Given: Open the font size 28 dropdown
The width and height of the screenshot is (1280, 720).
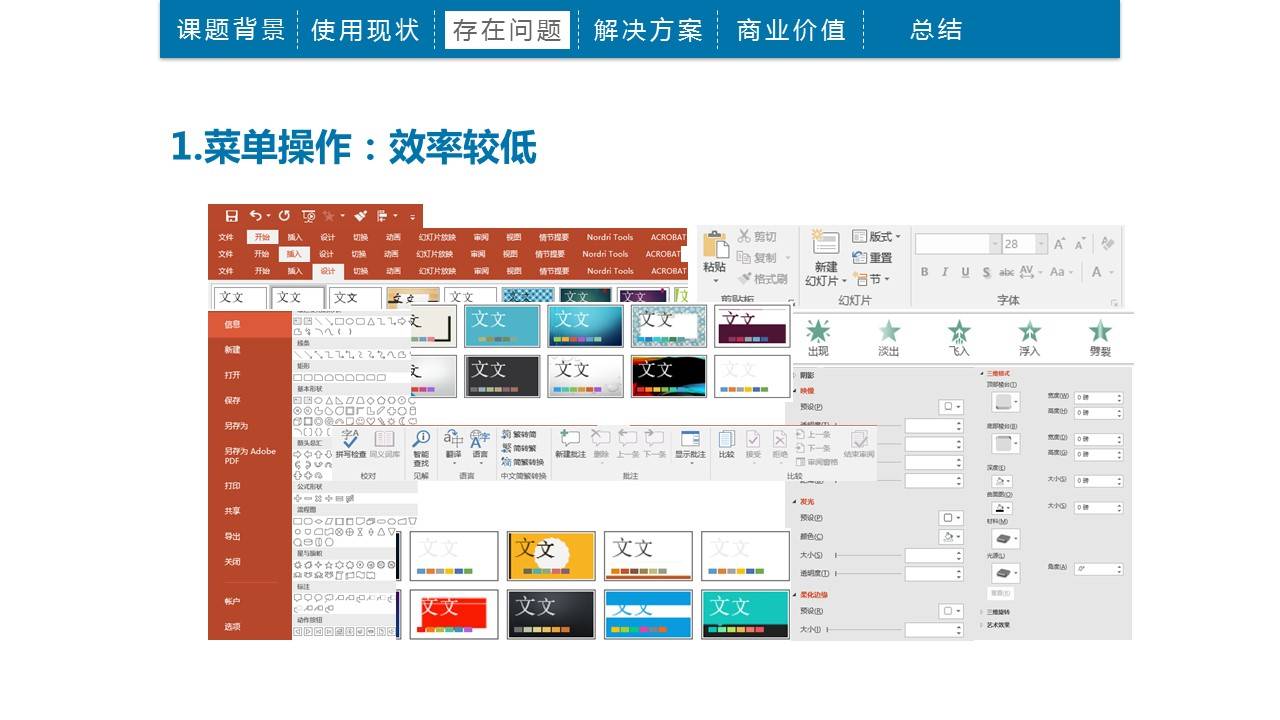Looking at the screenshot, I should click(x=1041, y=245).
